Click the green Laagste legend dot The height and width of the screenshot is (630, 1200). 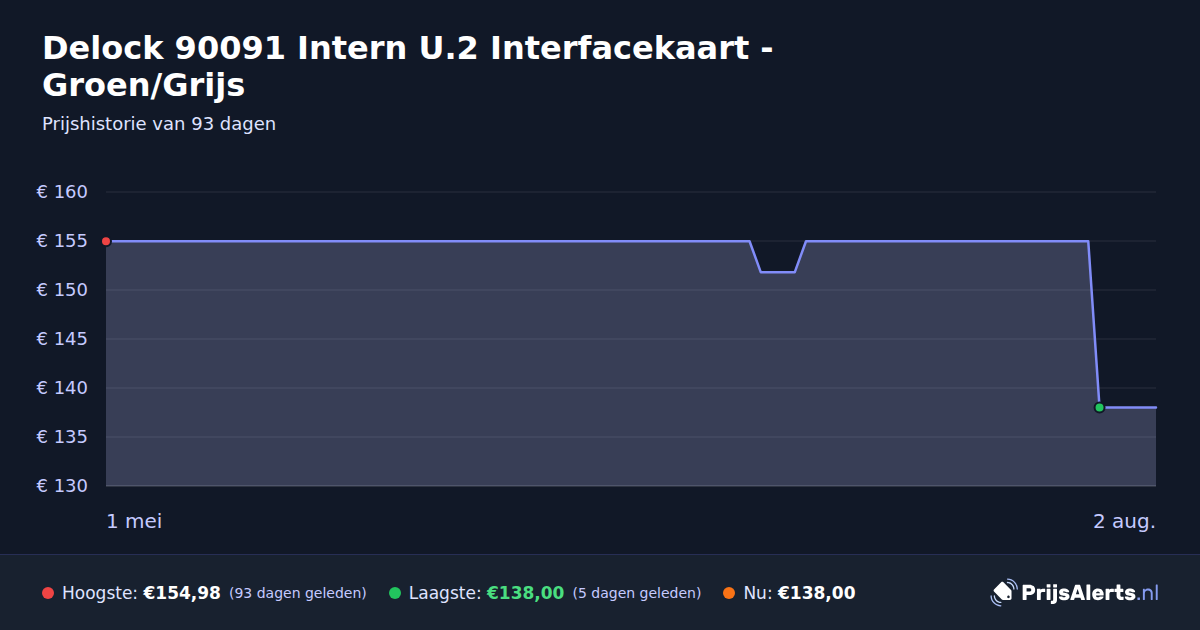(x=395, y=593)
